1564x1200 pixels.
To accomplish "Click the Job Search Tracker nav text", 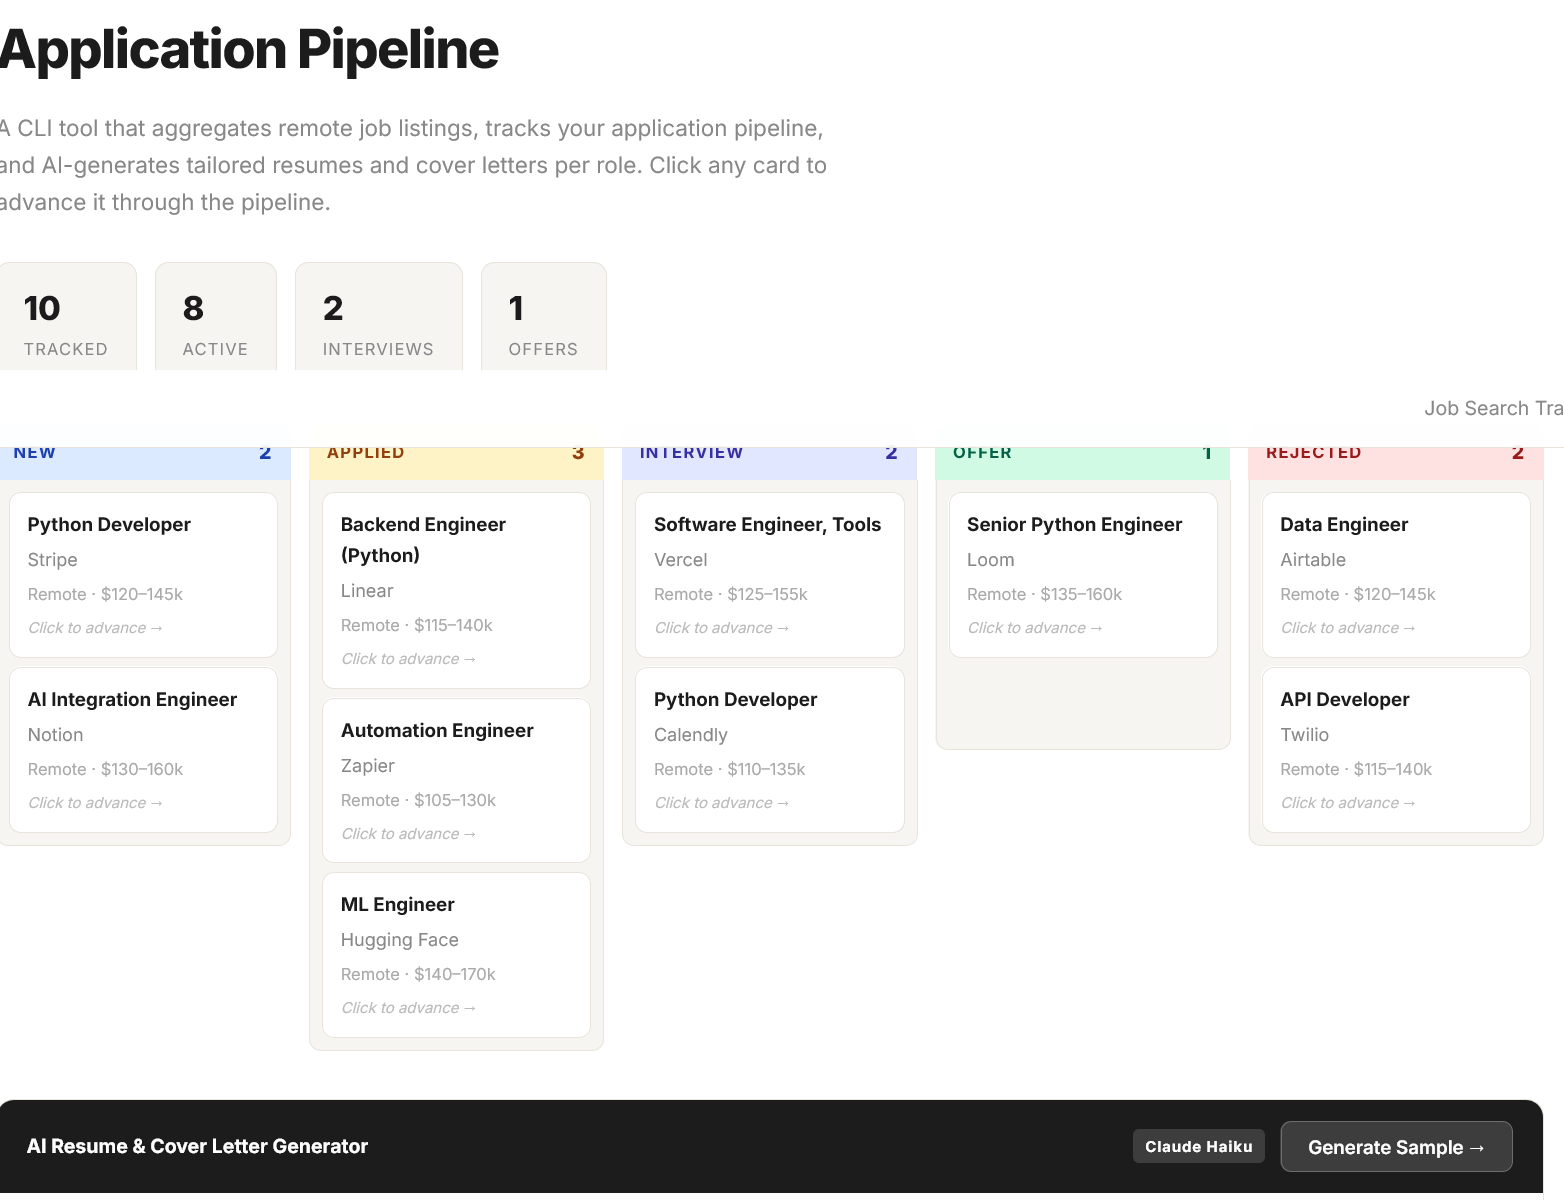I will 1490,408.
